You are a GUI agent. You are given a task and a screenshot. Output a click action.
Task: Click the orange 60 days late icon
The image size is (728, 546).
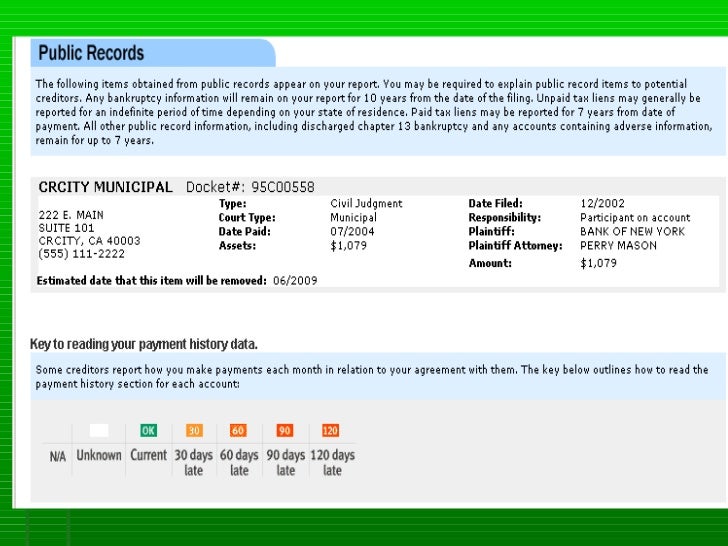click(238, 430)
